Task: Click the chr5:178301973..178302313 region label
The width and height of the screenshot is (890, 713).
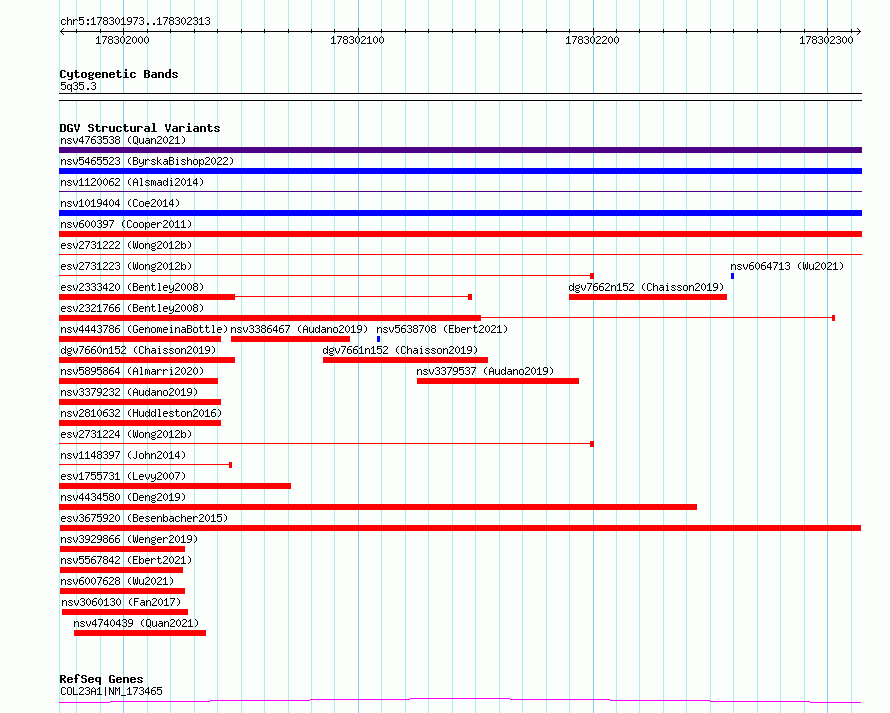Action: coord(135,21)
